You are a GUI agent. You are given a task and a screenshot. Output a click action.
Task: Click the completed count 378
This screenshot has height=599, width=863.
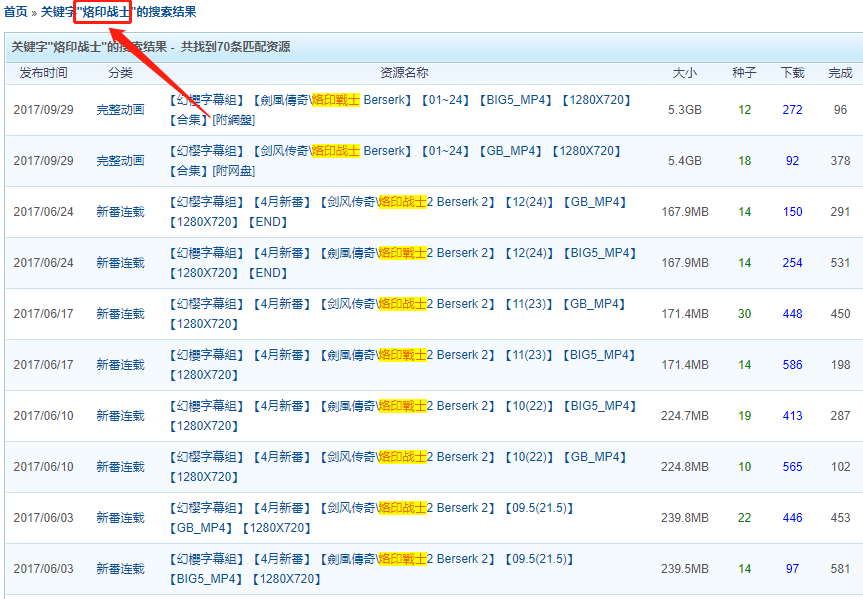point(840,161)
